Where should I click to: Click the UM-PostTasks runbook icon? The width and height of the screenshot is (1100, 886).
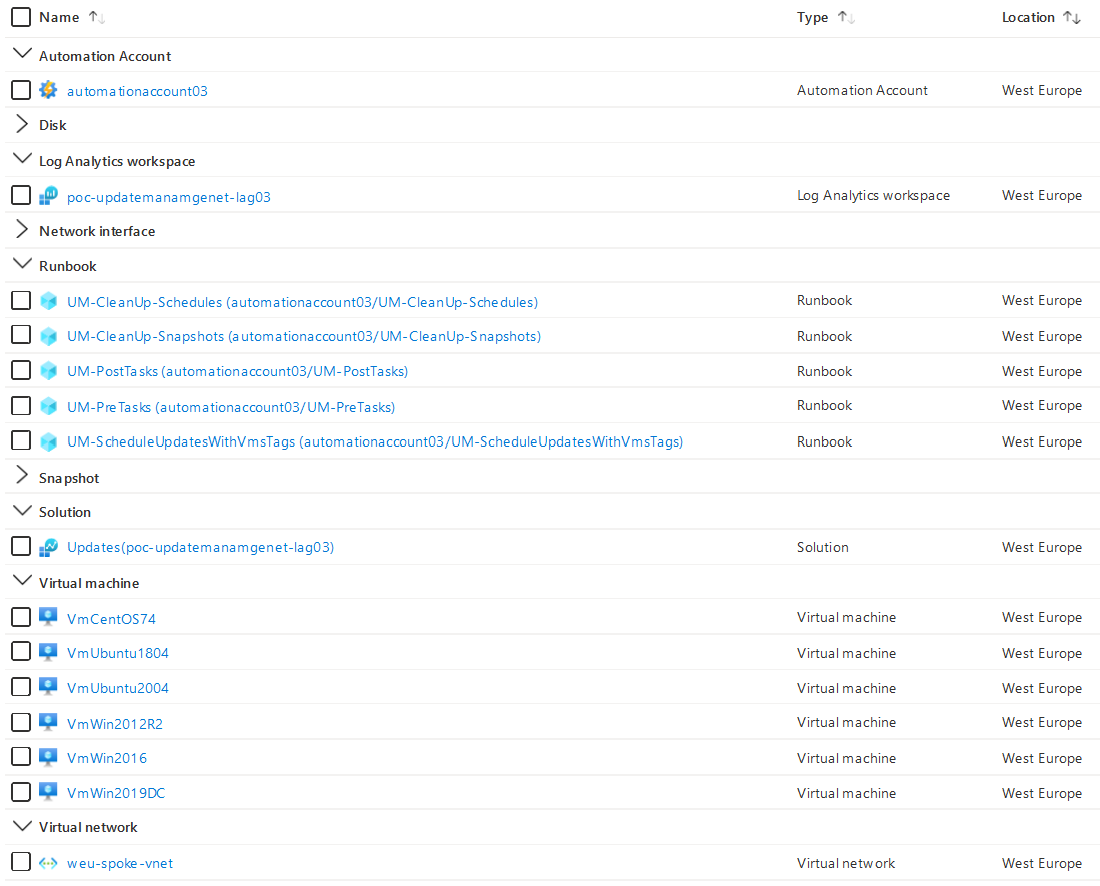[48, 370]
